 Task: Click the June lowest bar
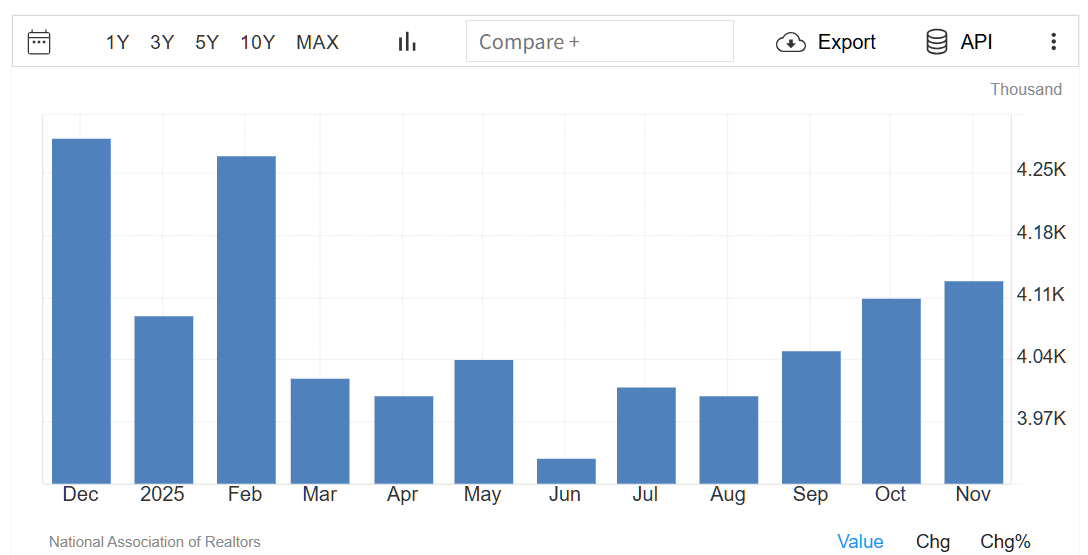click(x=566, y=471)
